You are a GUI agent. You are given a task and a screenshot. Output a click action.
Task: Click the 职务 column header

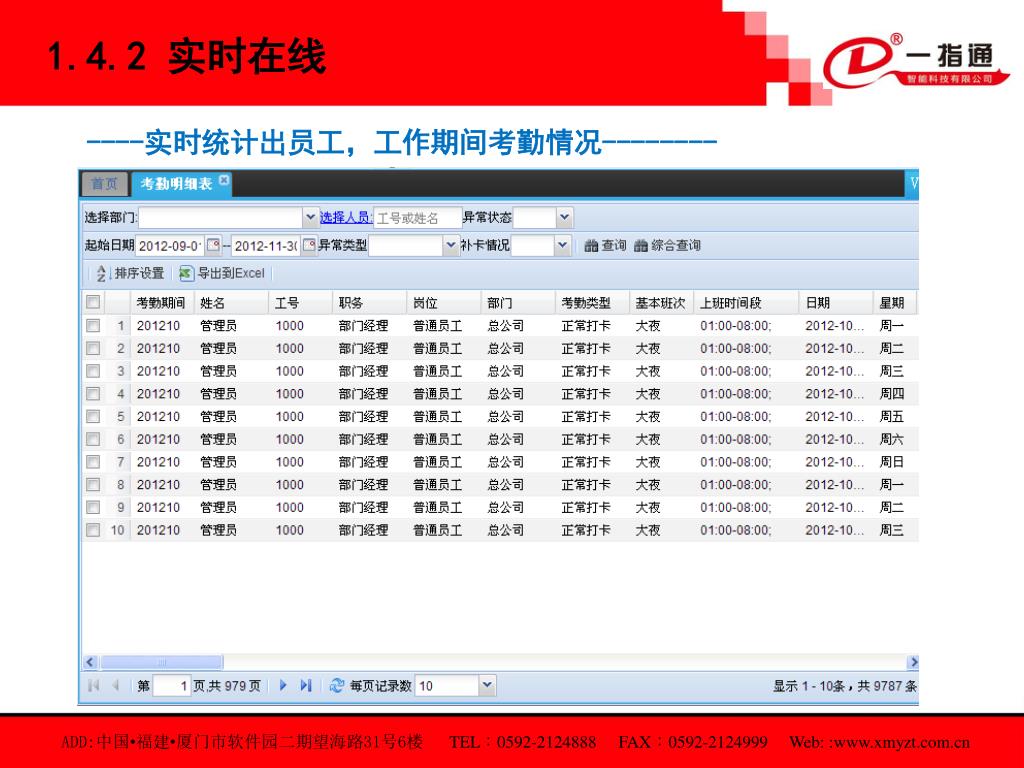[370, 302]
